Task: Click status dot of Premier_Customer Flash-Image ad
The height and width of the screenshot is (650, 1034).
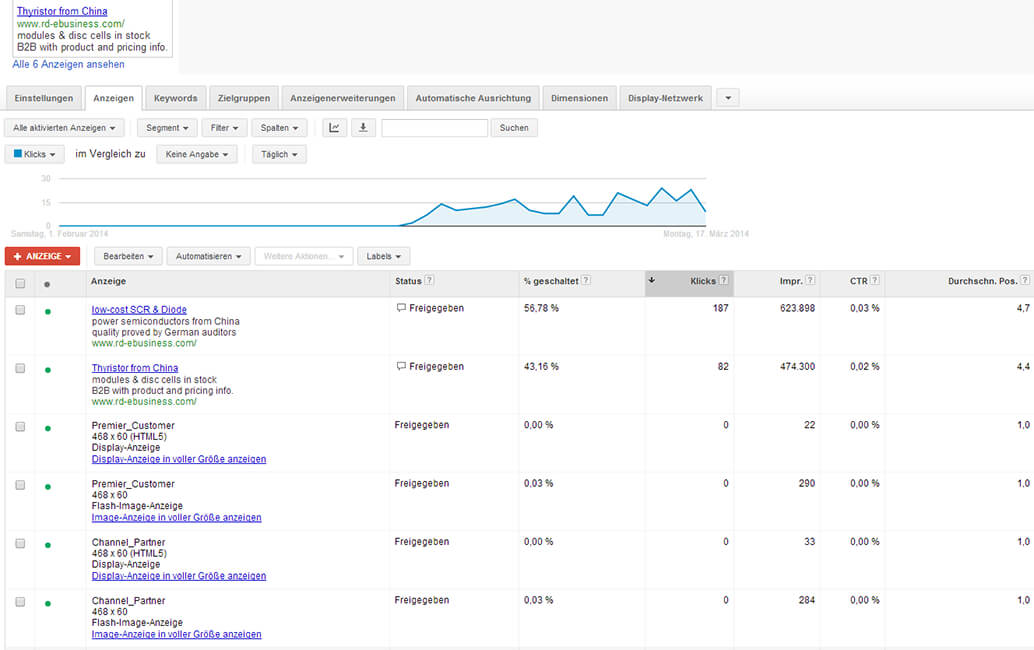Action: click(x=47, y=487)
